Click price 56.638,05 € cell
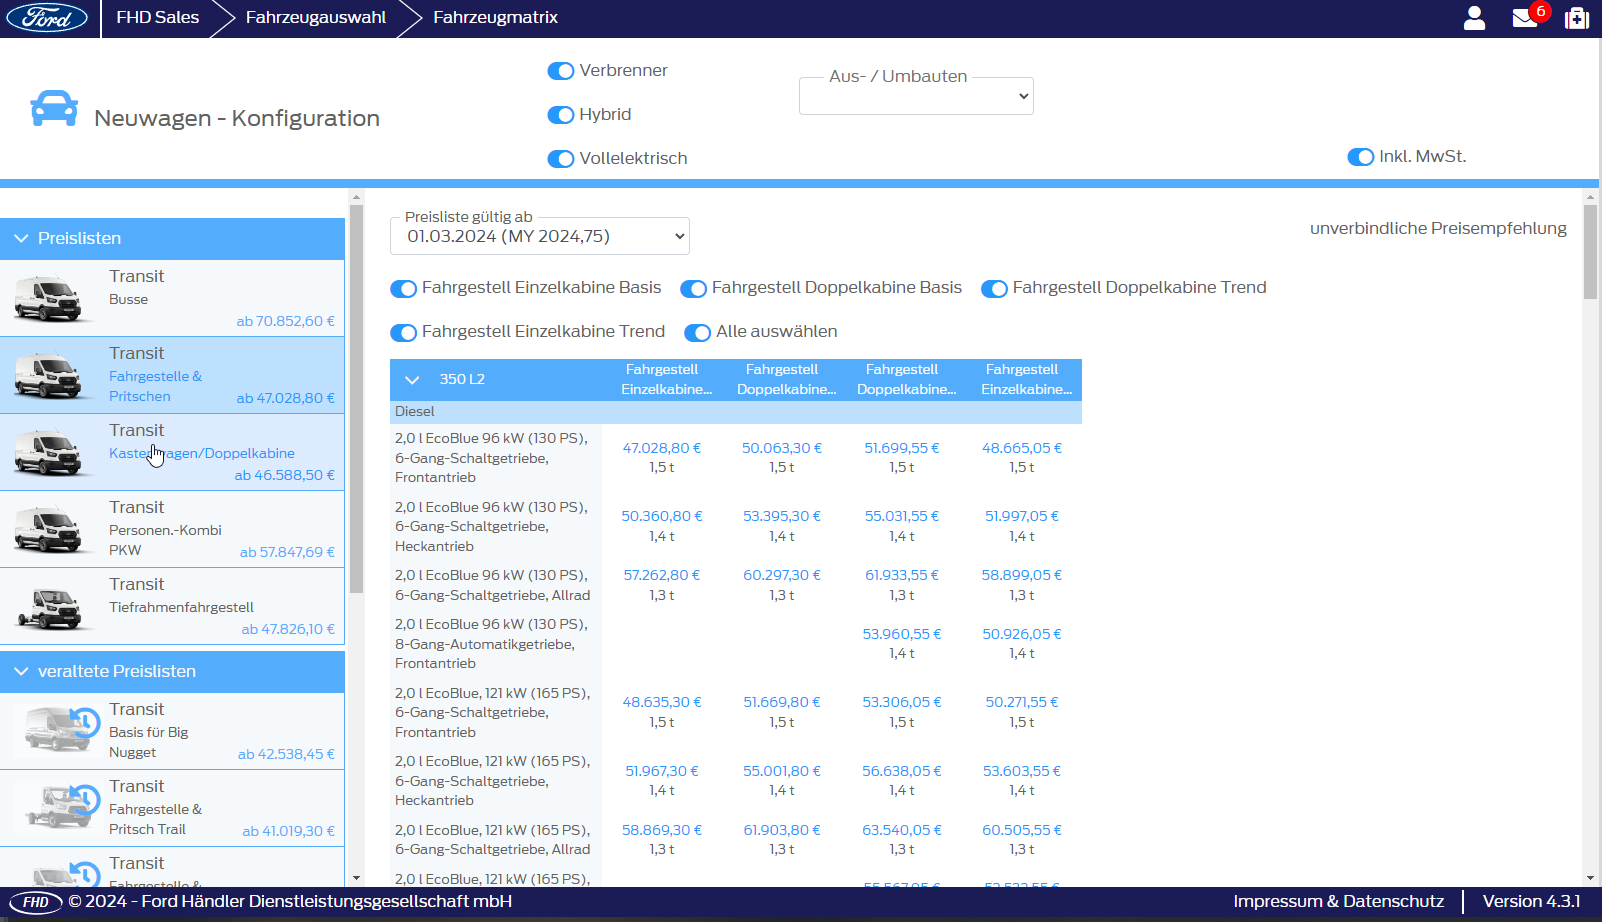The height and width of the screenshot is (922, 1602). (x=902, y=771)
